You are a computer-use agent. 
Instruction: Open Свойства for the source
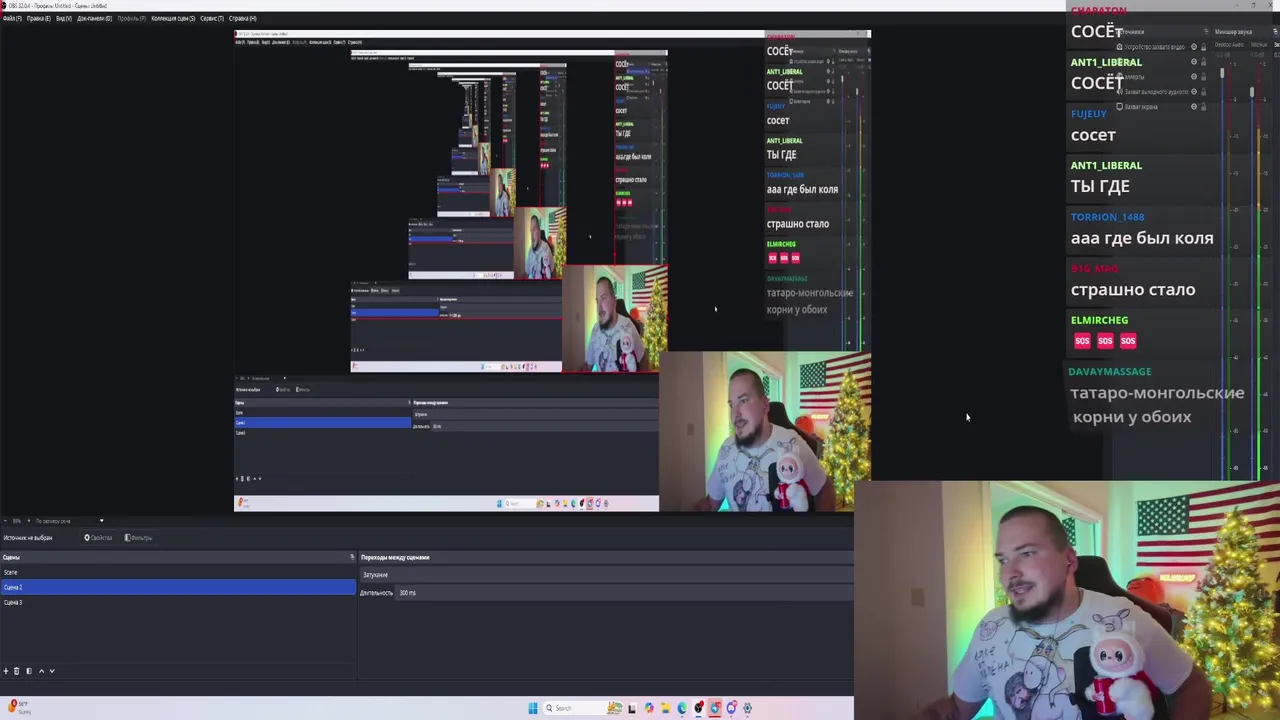tap(98, 538)
